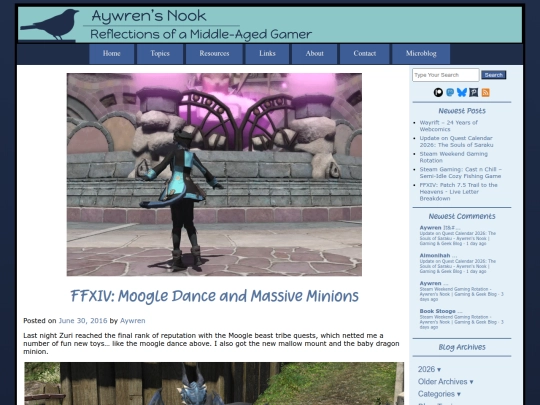The height and width of the screenshot is (405, 540).
Task: Open the Pillowfort icon link
Action: [474, 92]
